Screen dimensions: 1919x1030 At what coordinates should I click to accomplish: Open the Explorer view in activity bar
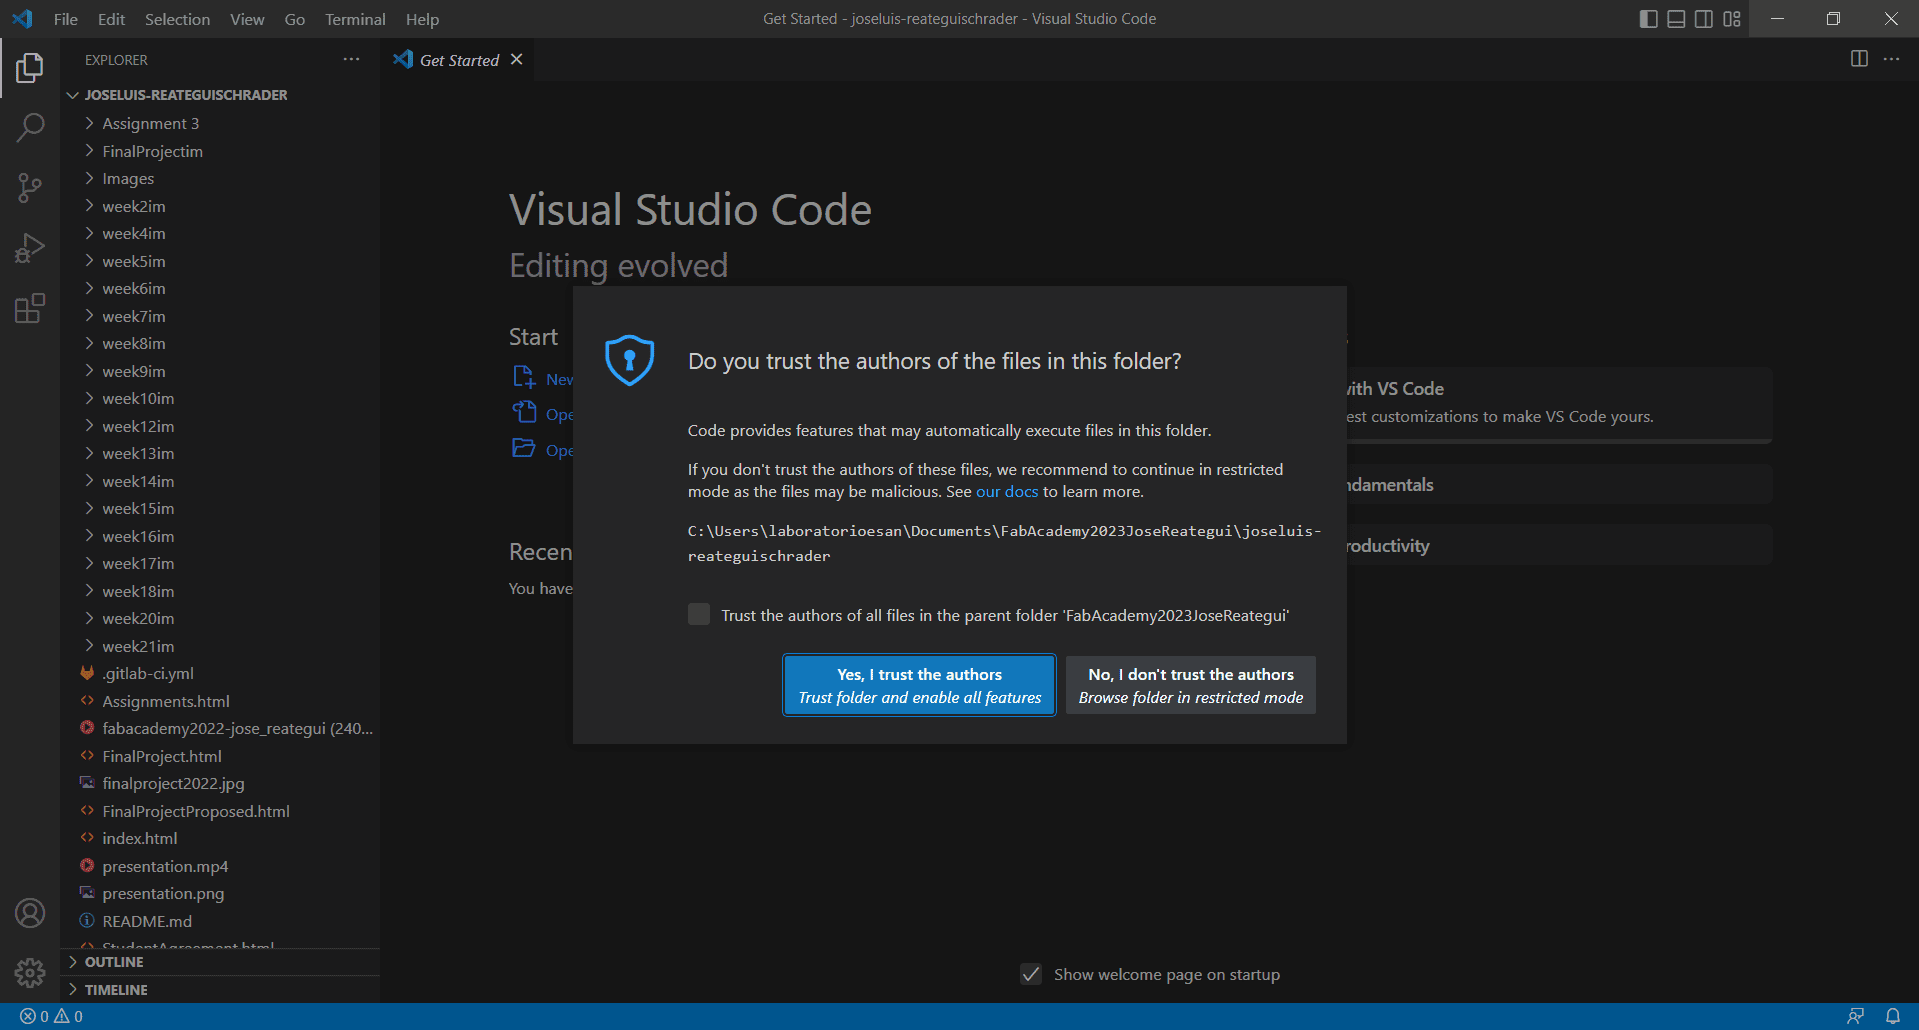(x=30, y=68)
